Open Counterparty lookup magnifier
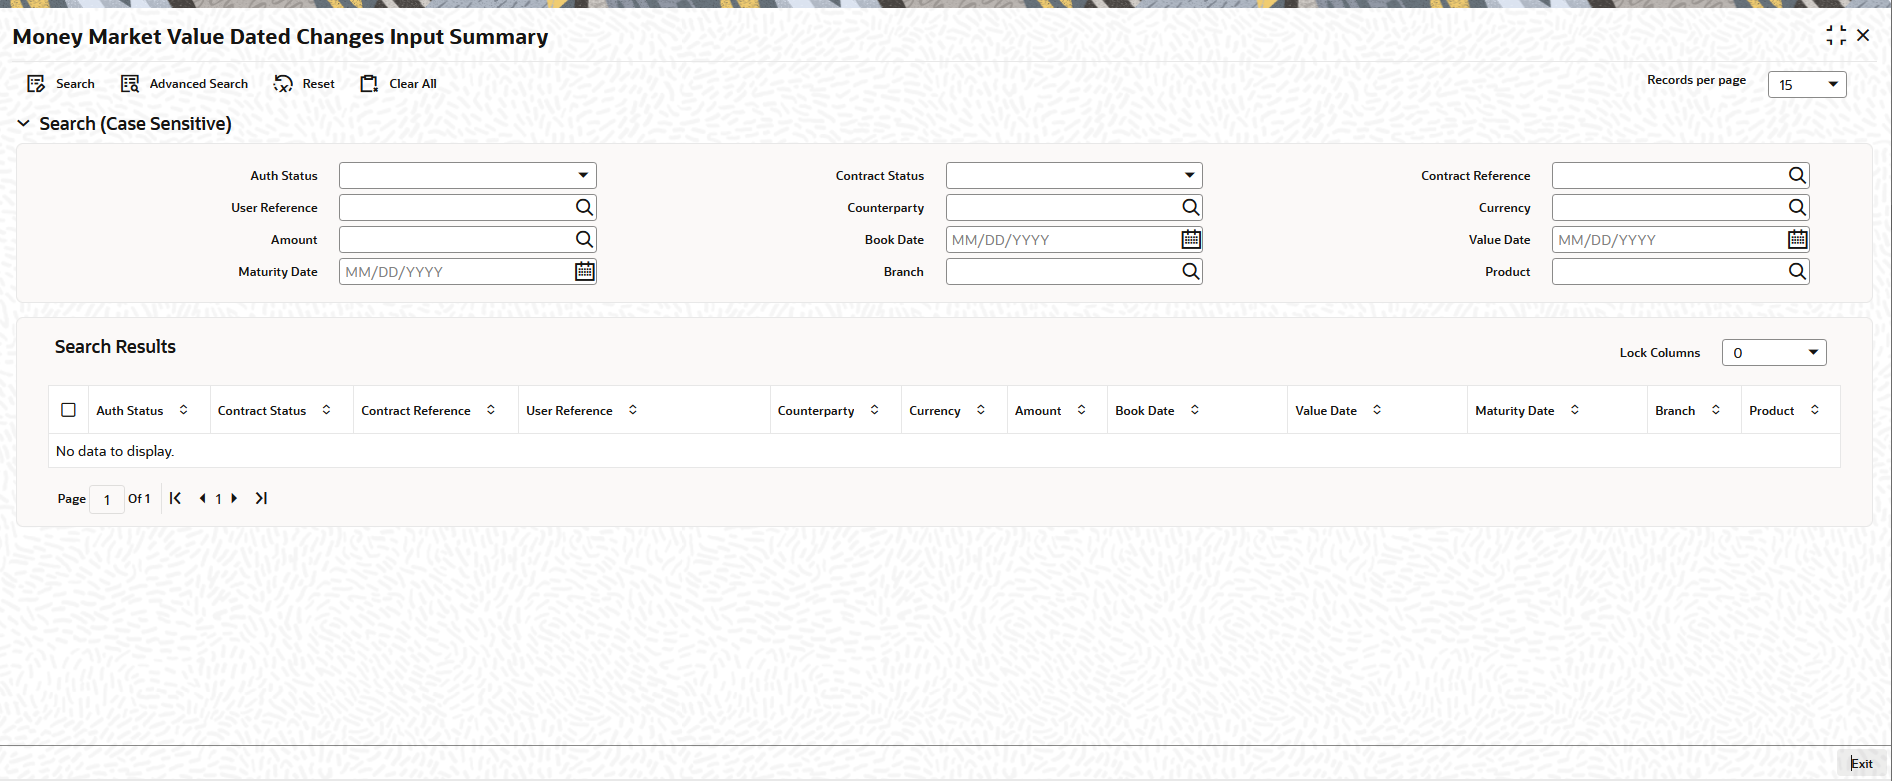1892x781 pixels. [x=1191, y=207]
